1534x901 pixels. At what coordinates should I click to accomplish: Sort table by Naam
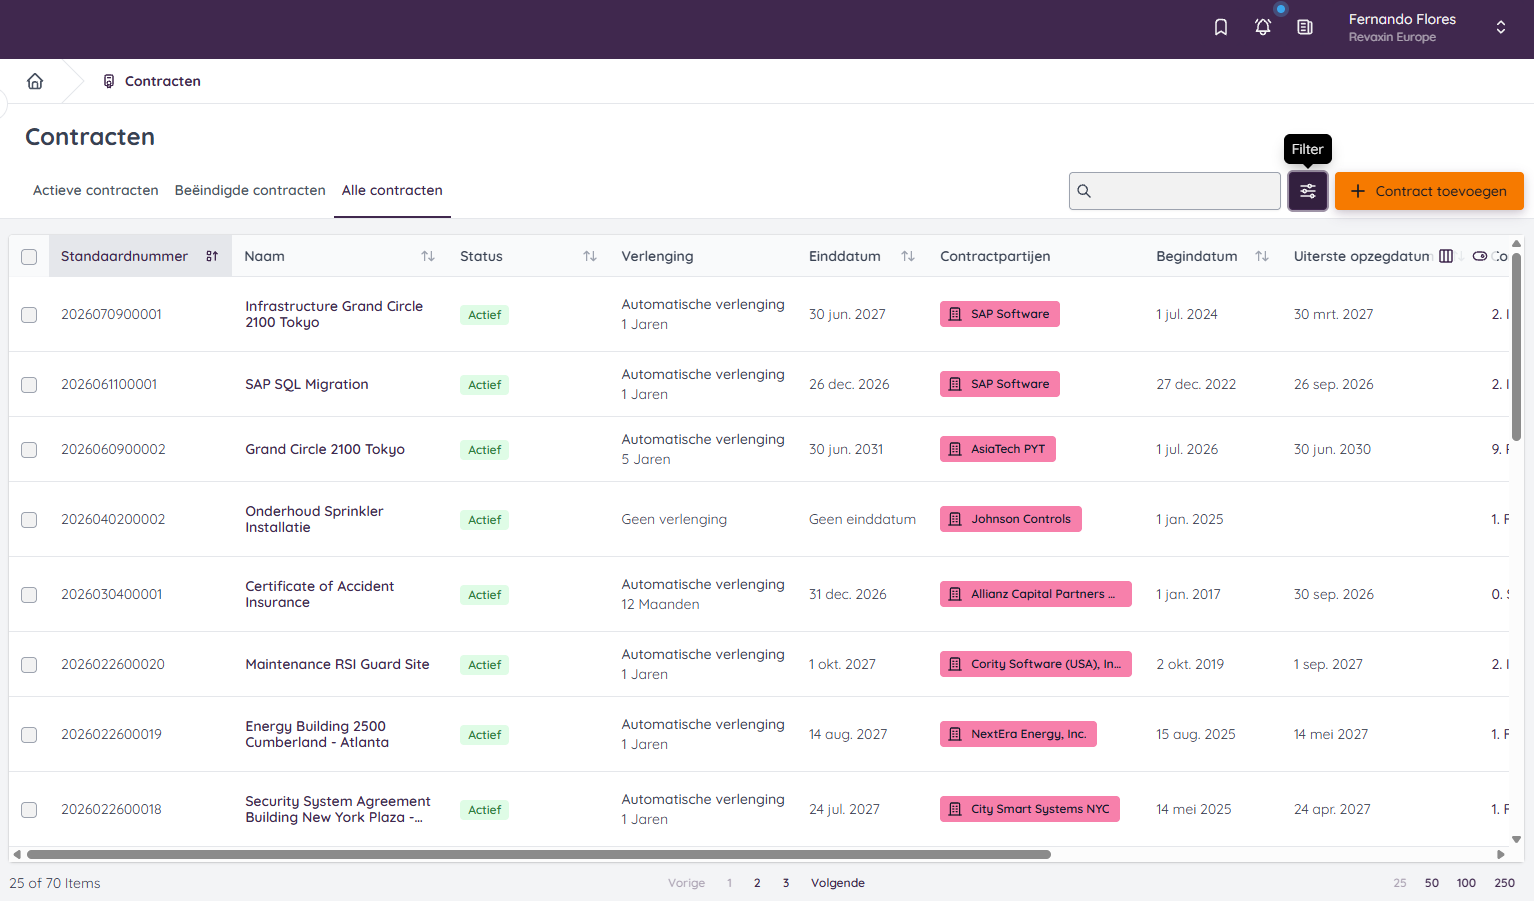(428, 256)
